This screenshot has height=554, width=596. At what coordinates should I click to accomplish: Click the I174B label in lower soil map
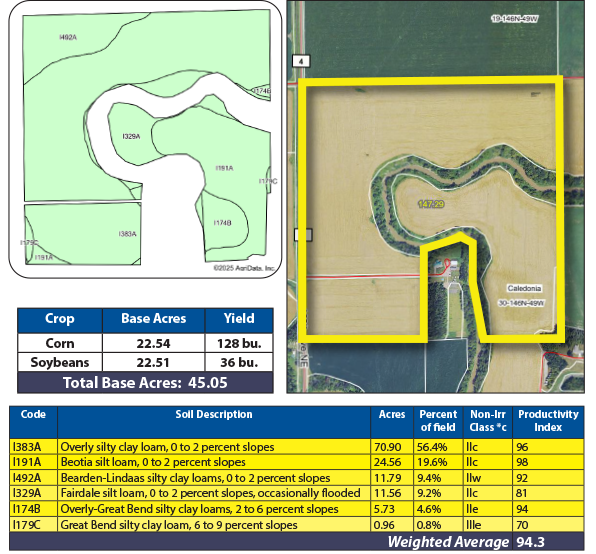point(222,223)
